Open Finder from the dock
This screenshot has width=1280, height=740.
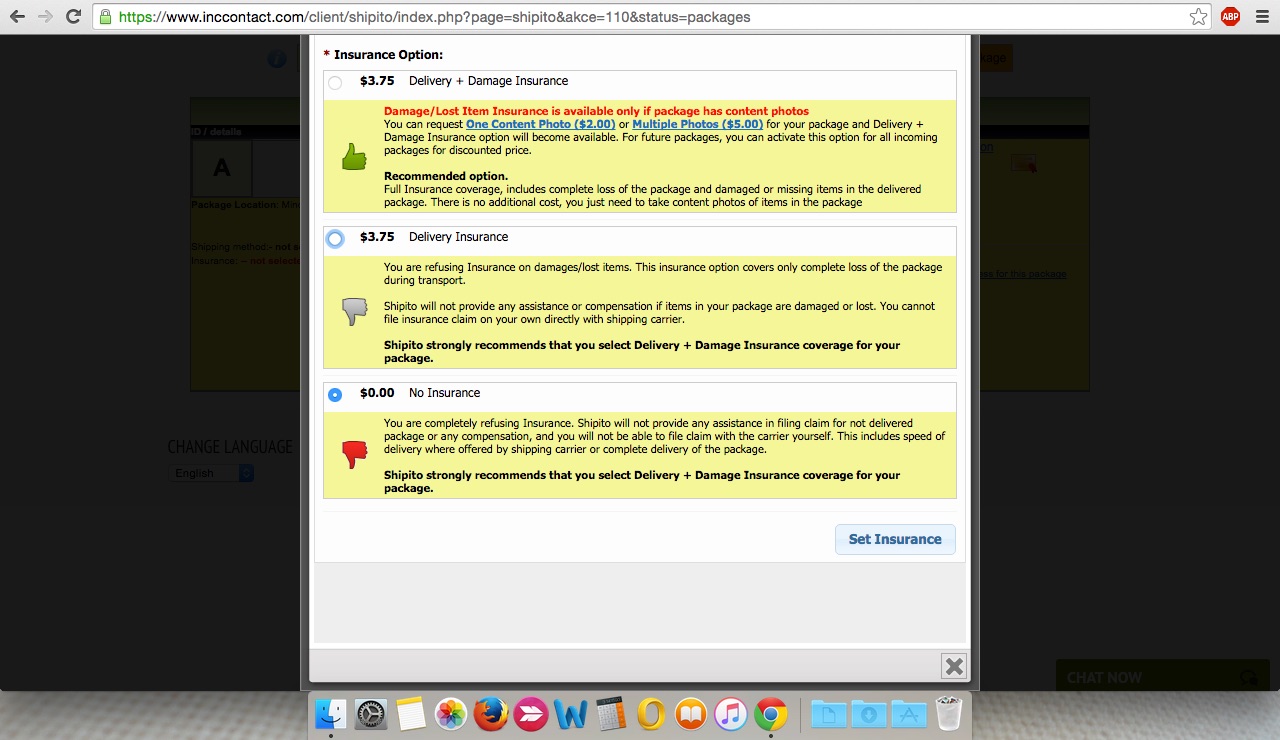point(331,714)
